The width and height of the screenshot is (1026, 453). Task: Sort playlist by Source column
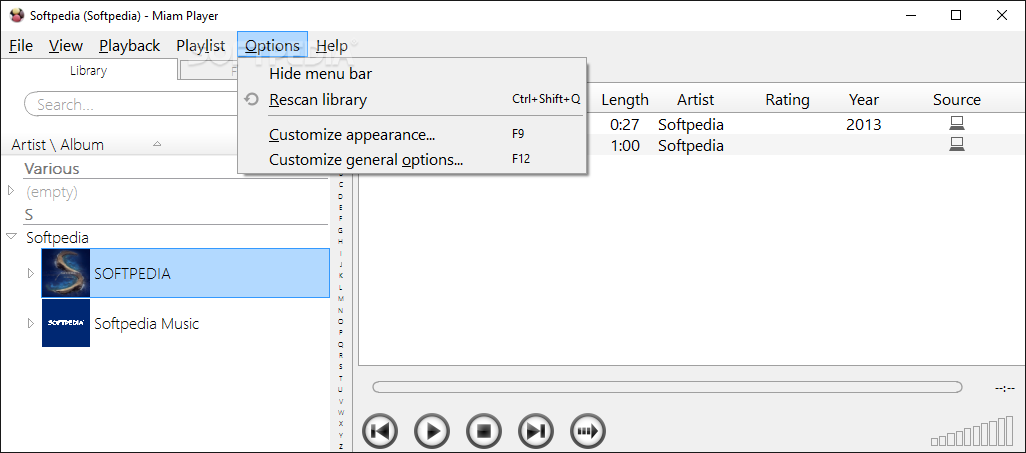coord(957,100)
